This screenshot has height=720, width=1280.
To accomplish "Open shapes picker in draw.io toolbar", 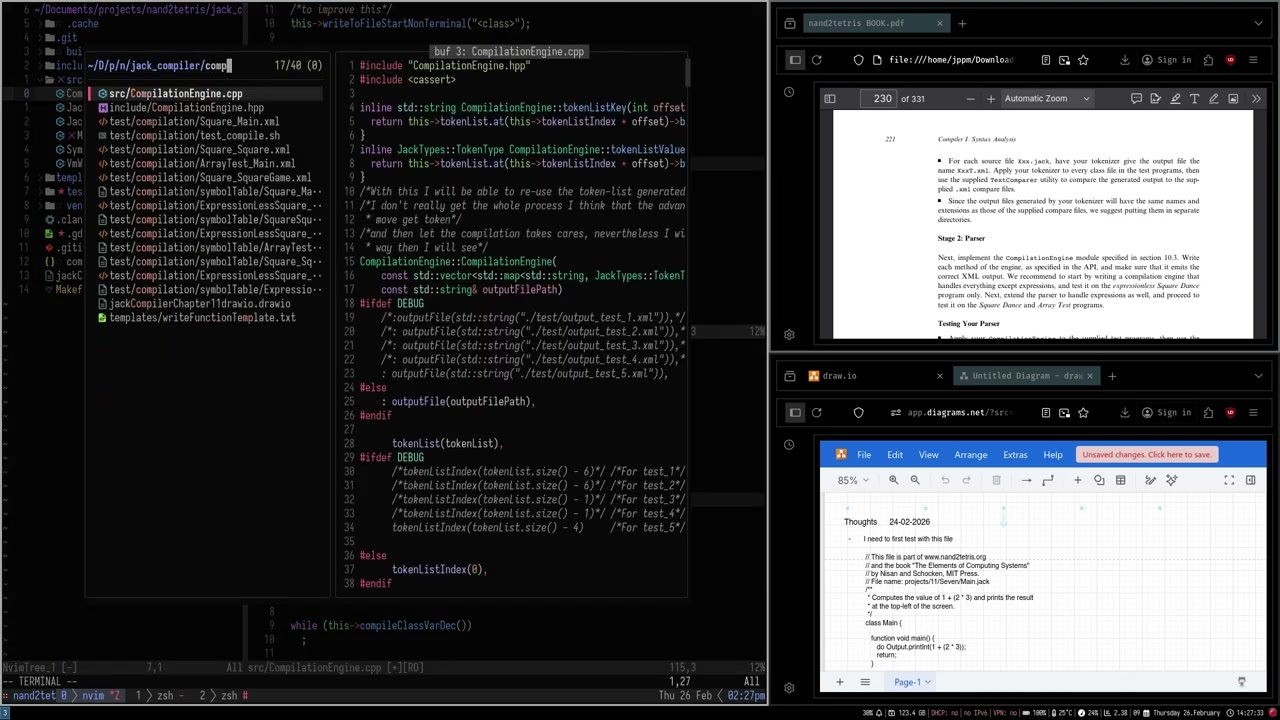I will click(1099, 481).
